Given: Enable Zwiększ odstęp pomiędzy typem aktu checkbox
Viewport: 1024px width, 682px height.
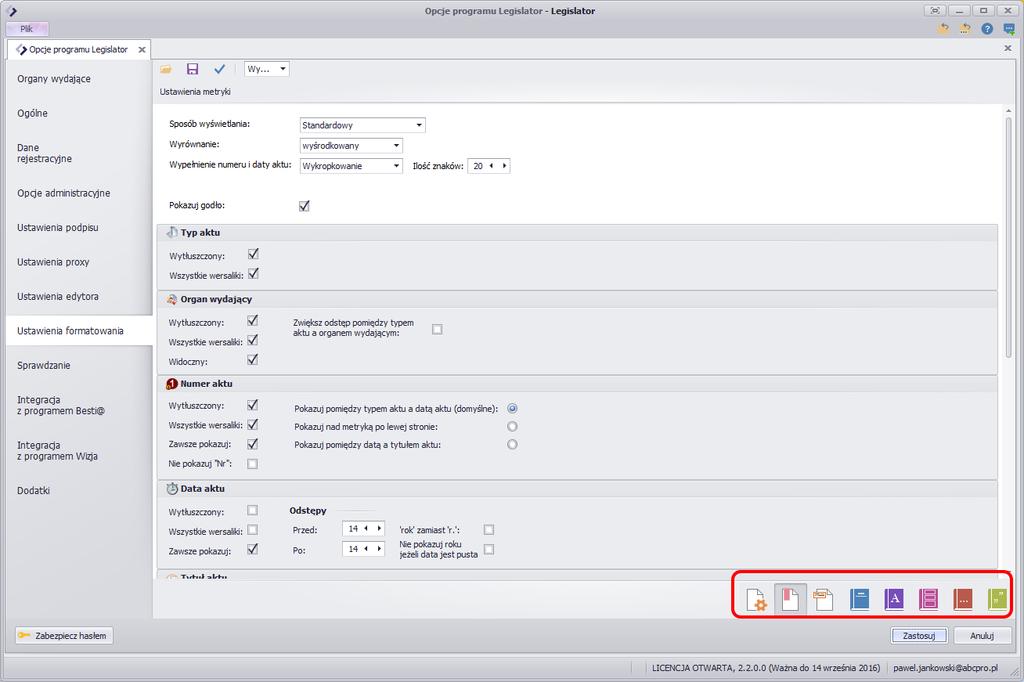Looking at the screenshot, I should coord(437,329).
